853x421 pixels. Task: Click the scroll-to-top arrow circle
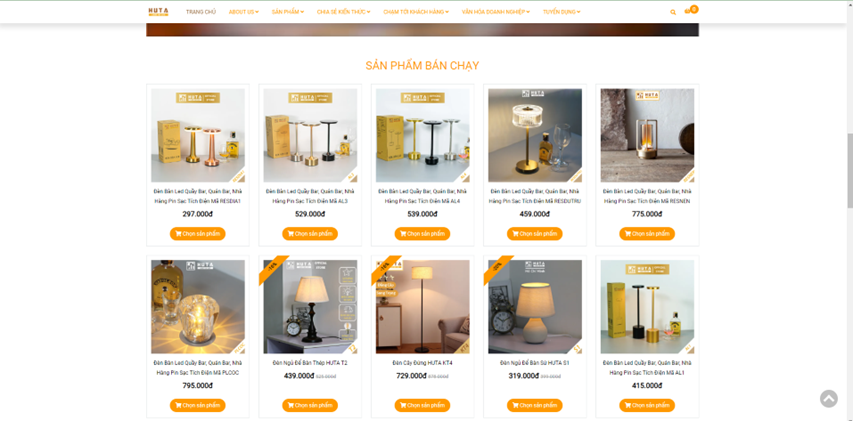pos(829,399)
